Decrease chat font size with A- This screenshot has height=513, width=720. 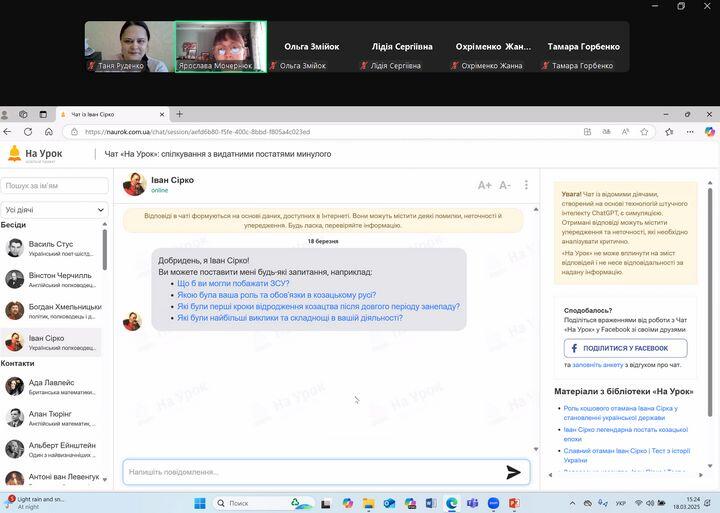505,185
